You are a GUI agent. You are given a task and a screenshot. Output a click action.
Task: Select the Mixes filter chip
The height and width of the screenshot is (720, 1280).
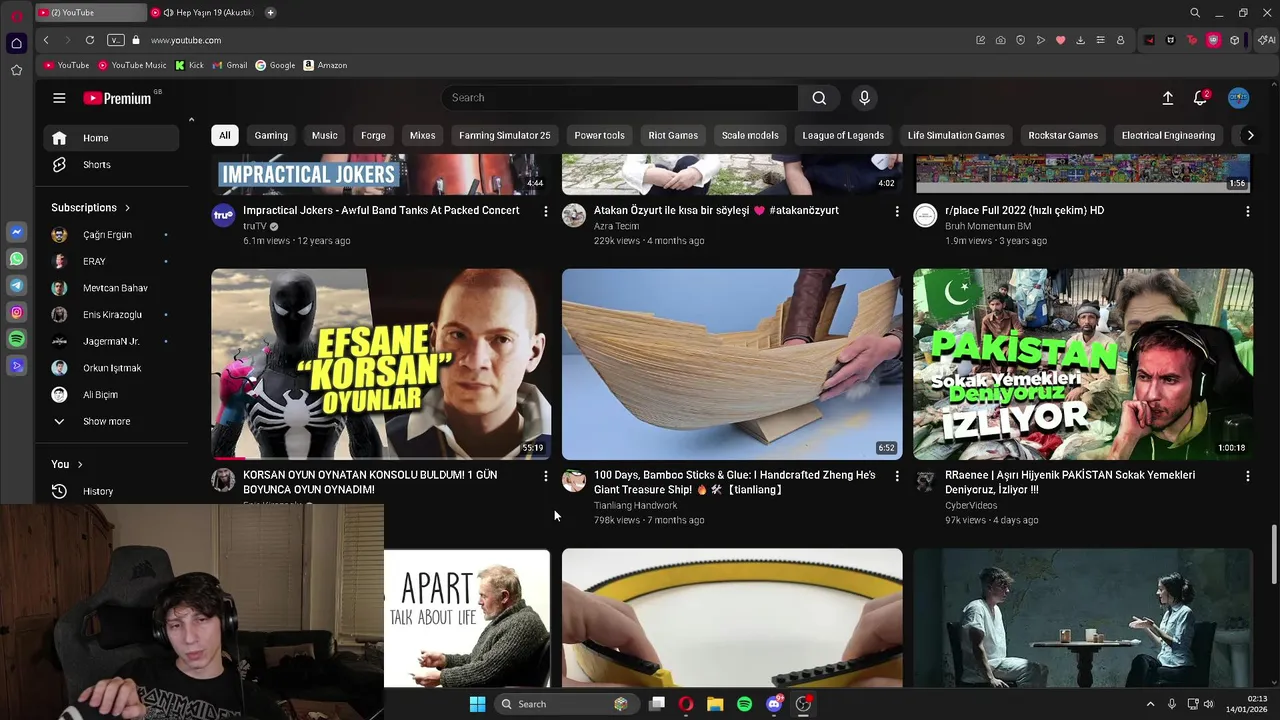(x=422, y=135)
